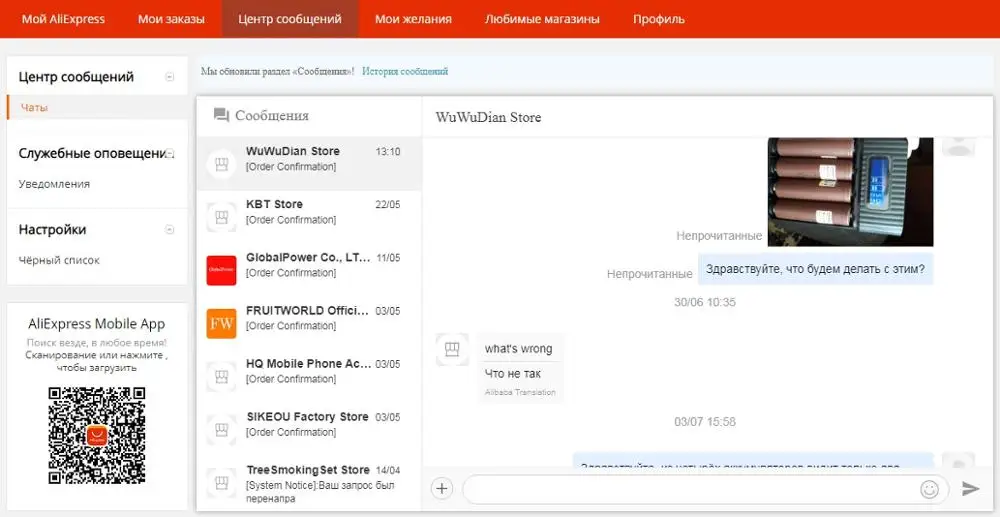Image resolution: width=1000 pixels, height=517 pixels.
Task: Click the Что не так translation text
Action: (513, 374)
